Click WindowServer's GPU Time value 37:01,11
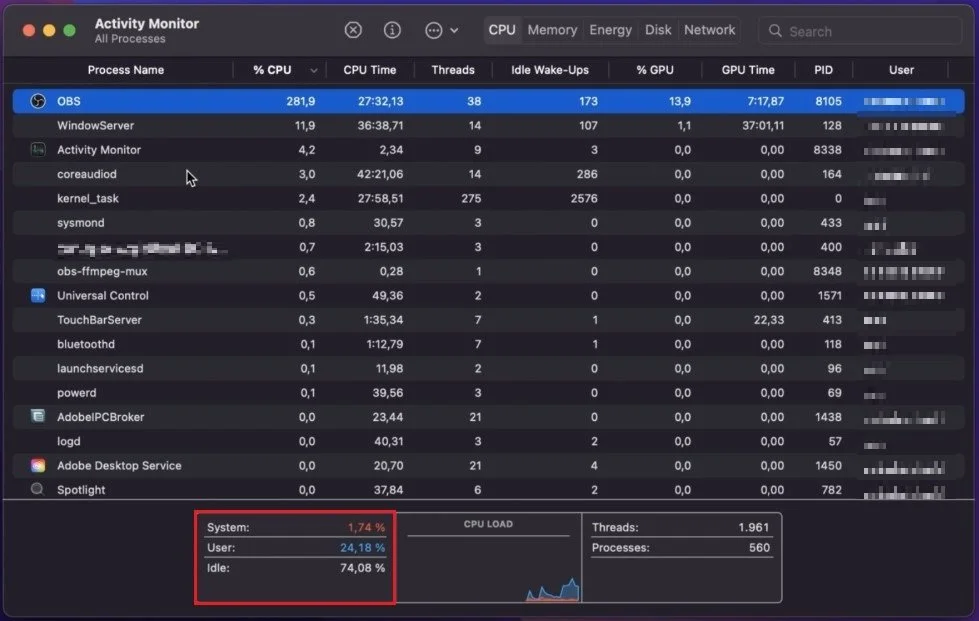Viewport: 979px width, 621px height. pos(763,125)
